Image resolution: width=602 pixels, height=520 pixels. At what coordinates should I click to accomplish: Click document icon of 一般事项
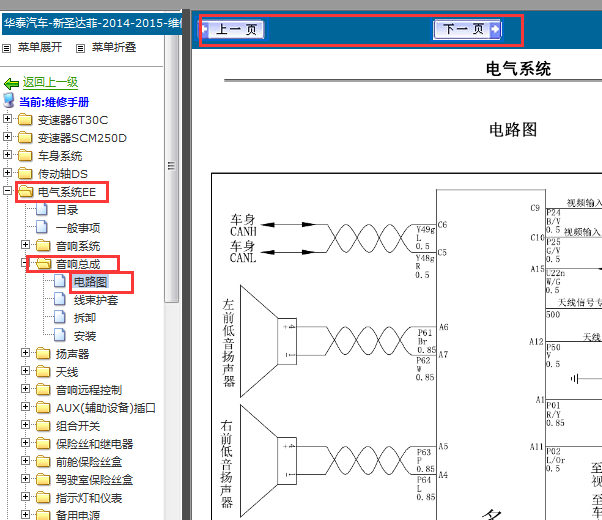42,227
